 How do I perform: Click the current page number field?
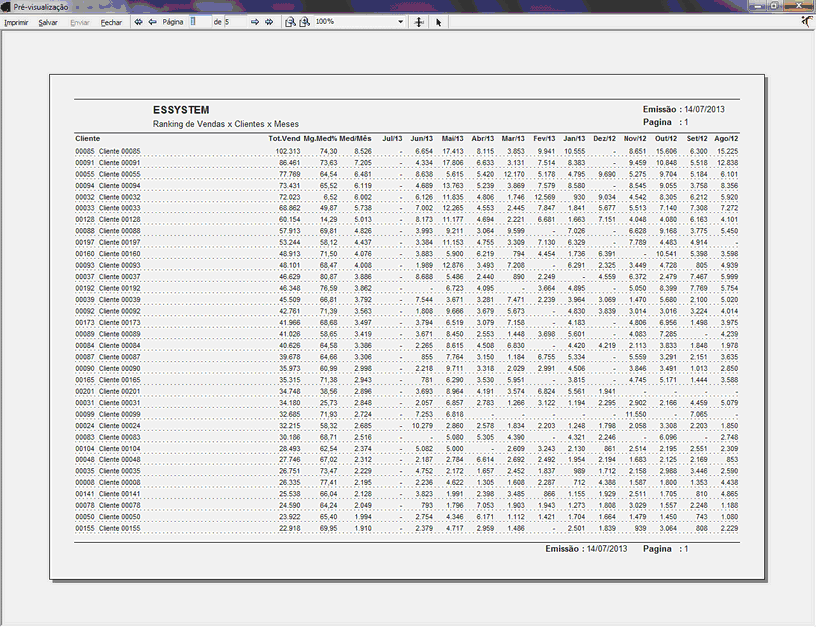tap(199, 21)
